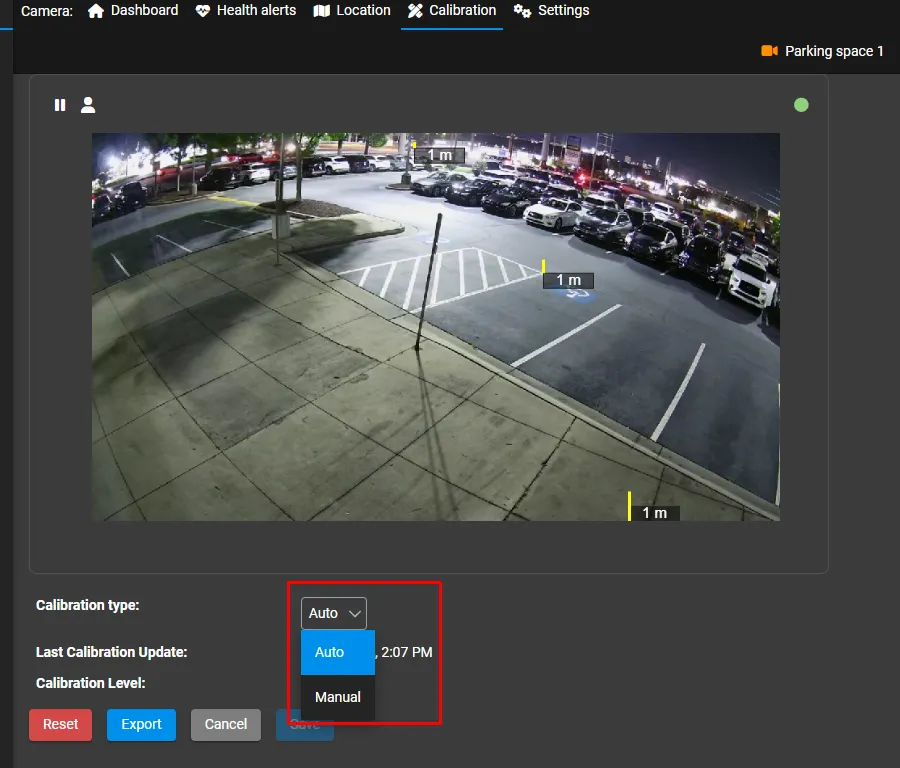
Task: Click the green status indicator dot
Action: pos(801,105)
